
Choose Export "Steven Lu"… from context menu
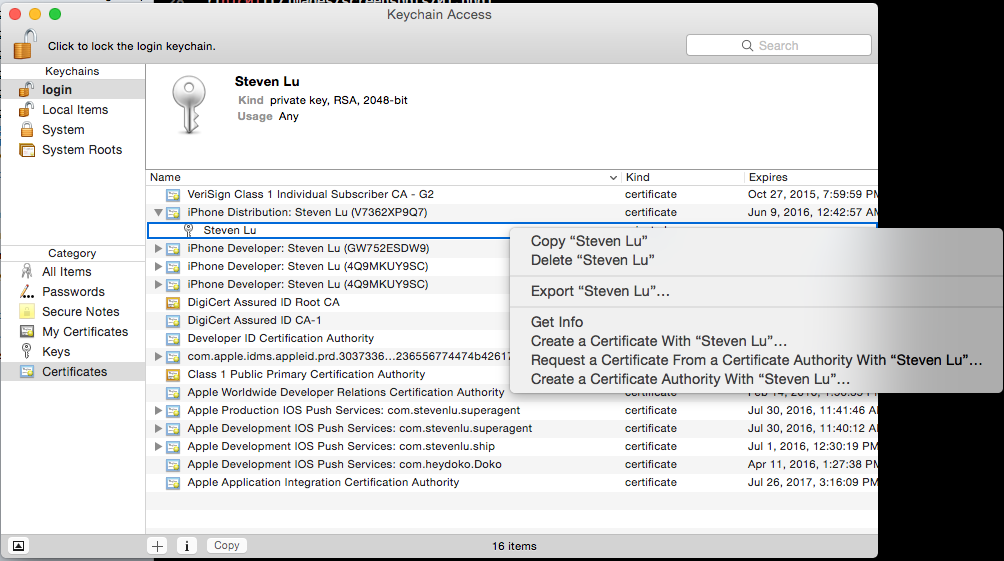pyautogui.click(x=600, y=292)
